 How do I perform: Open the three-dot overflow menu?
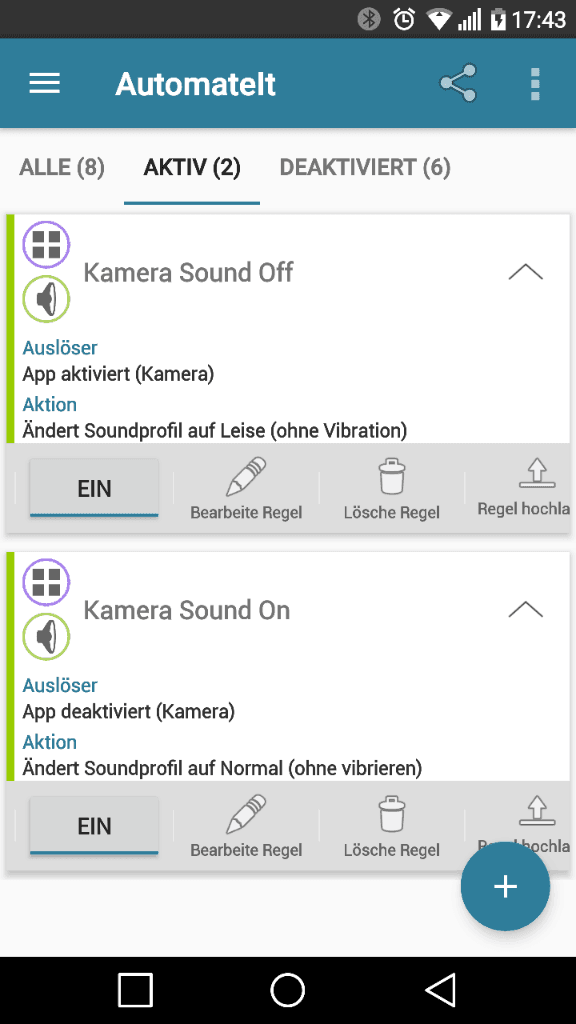pyautogui.click(x=535, y=84)
